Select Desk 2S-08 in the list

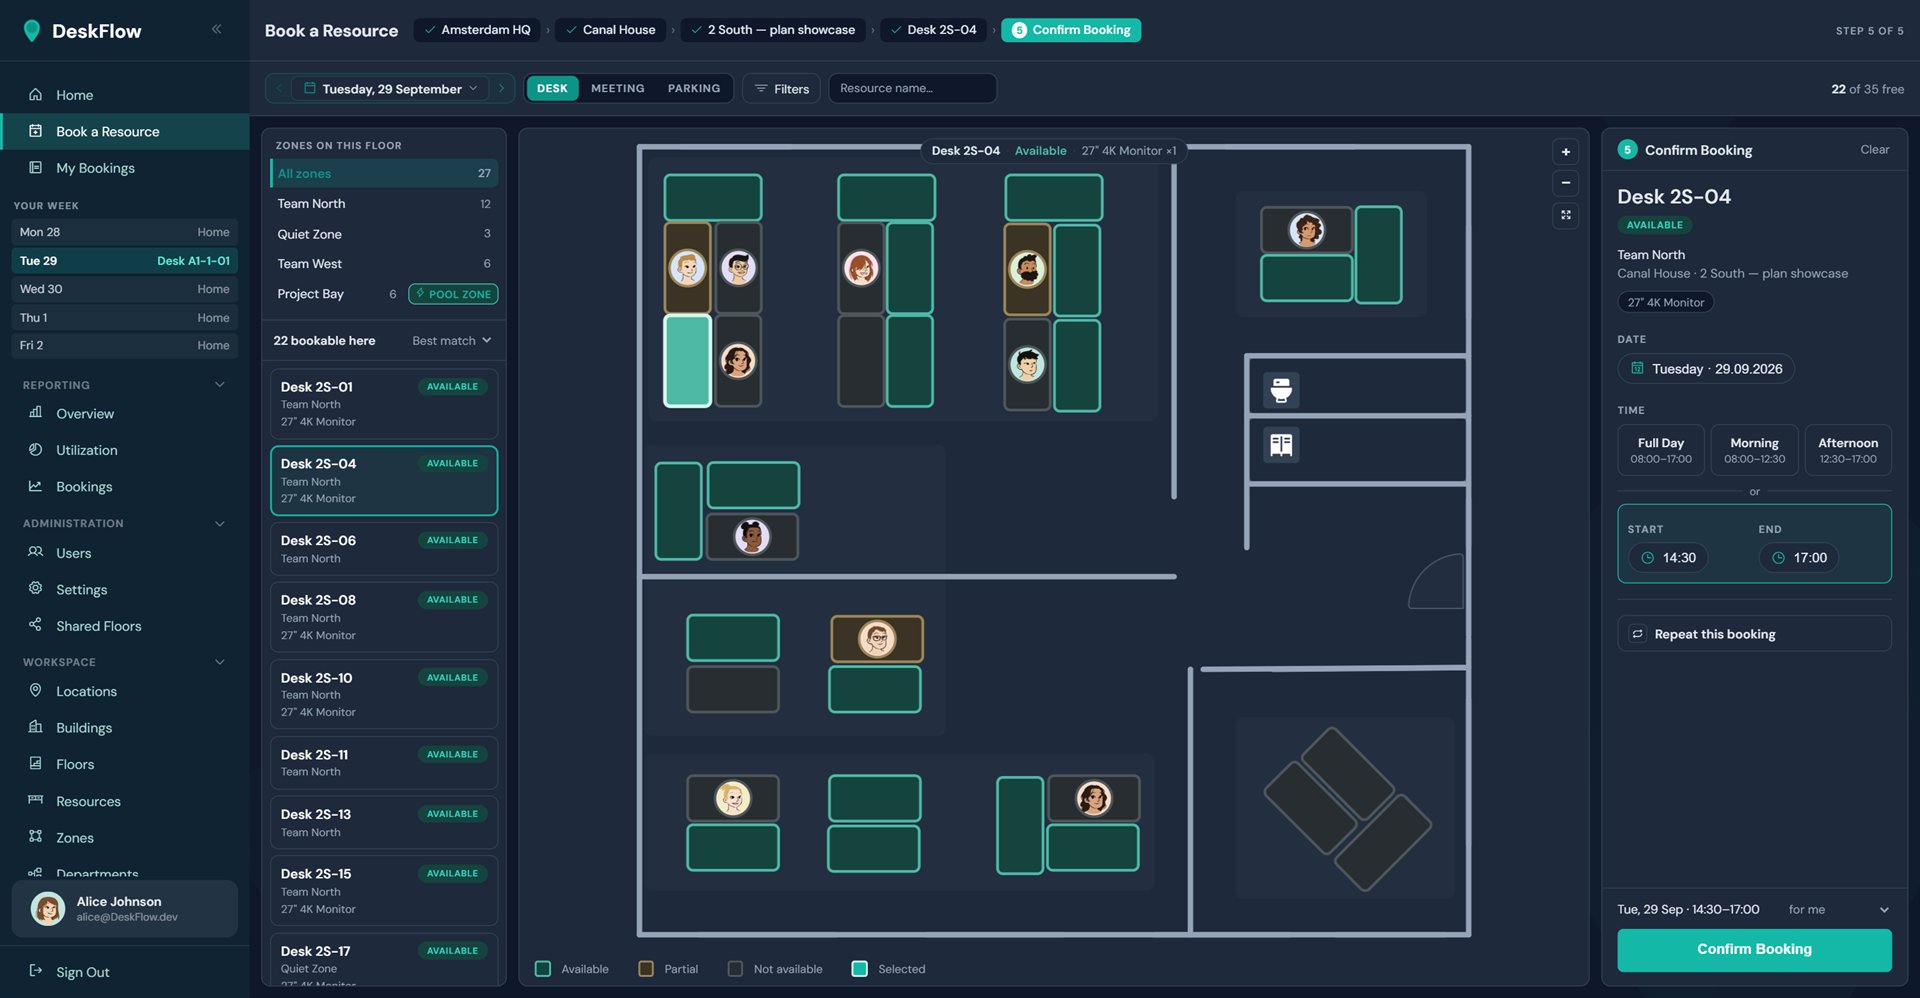tap(384, 617)
